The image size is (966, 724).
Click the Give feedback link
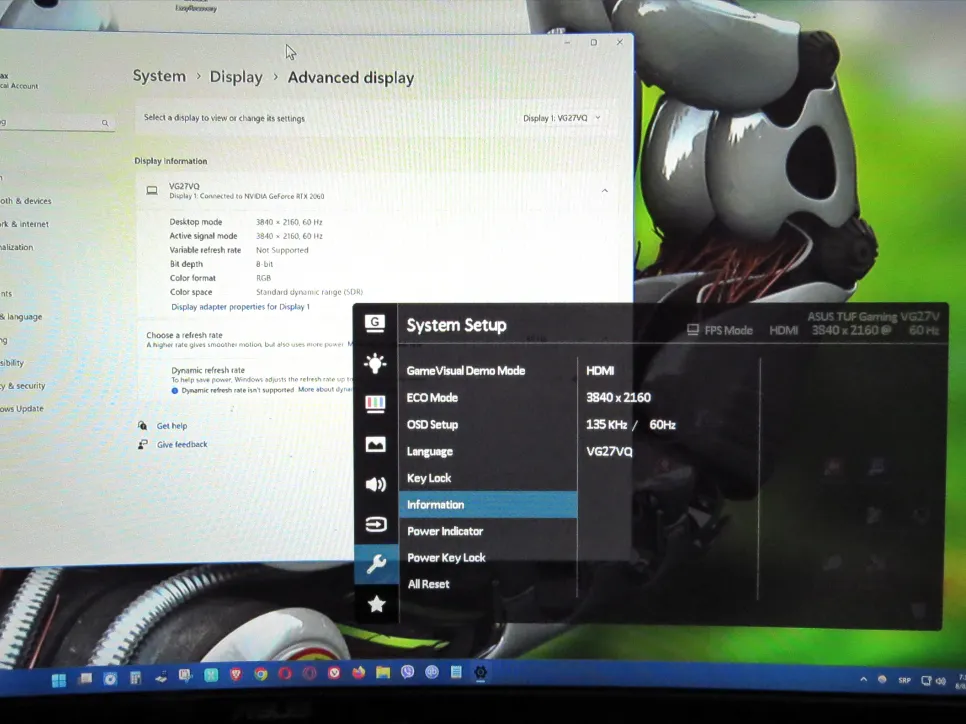point(182,444)
